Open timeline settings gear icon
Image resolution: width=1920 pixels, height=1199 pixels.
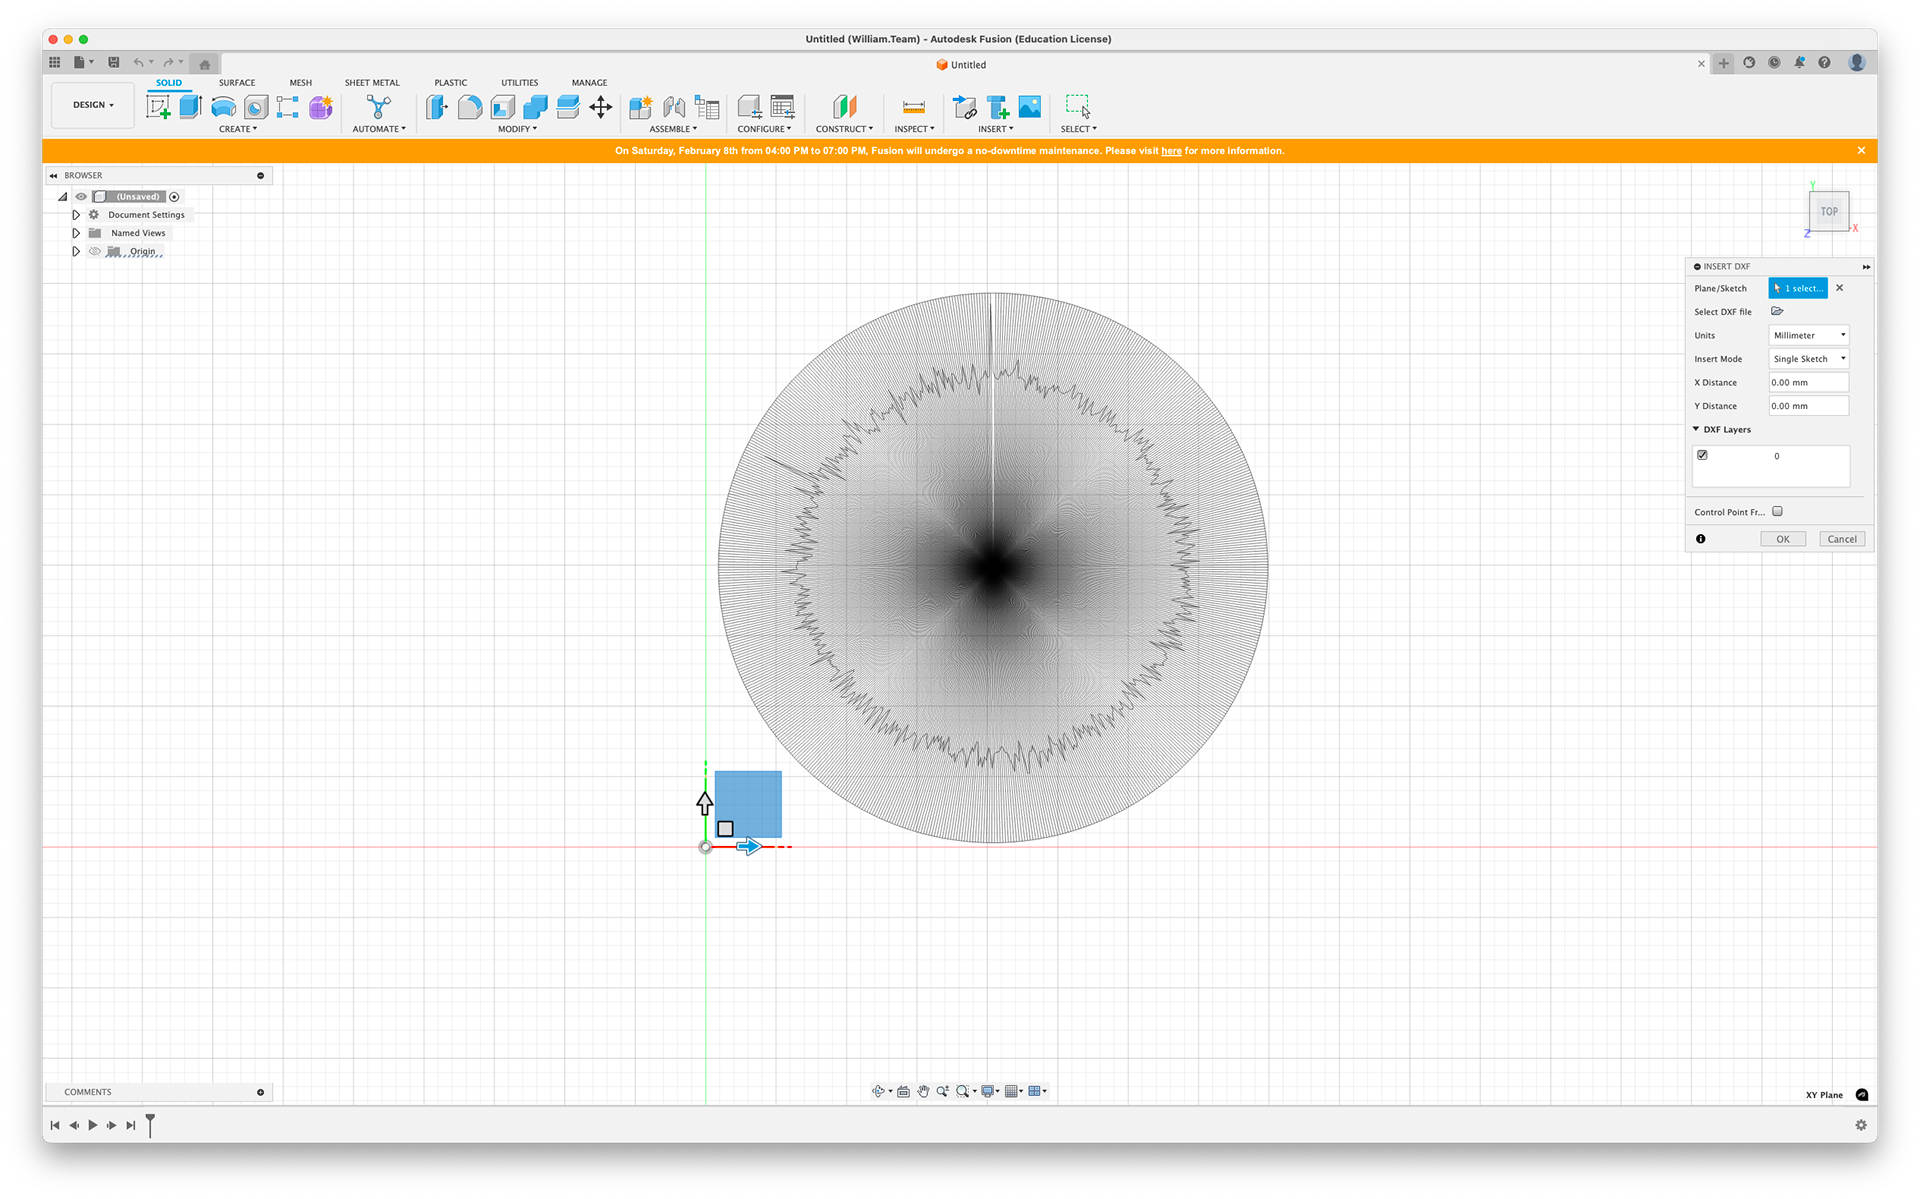[1861, 1125]
